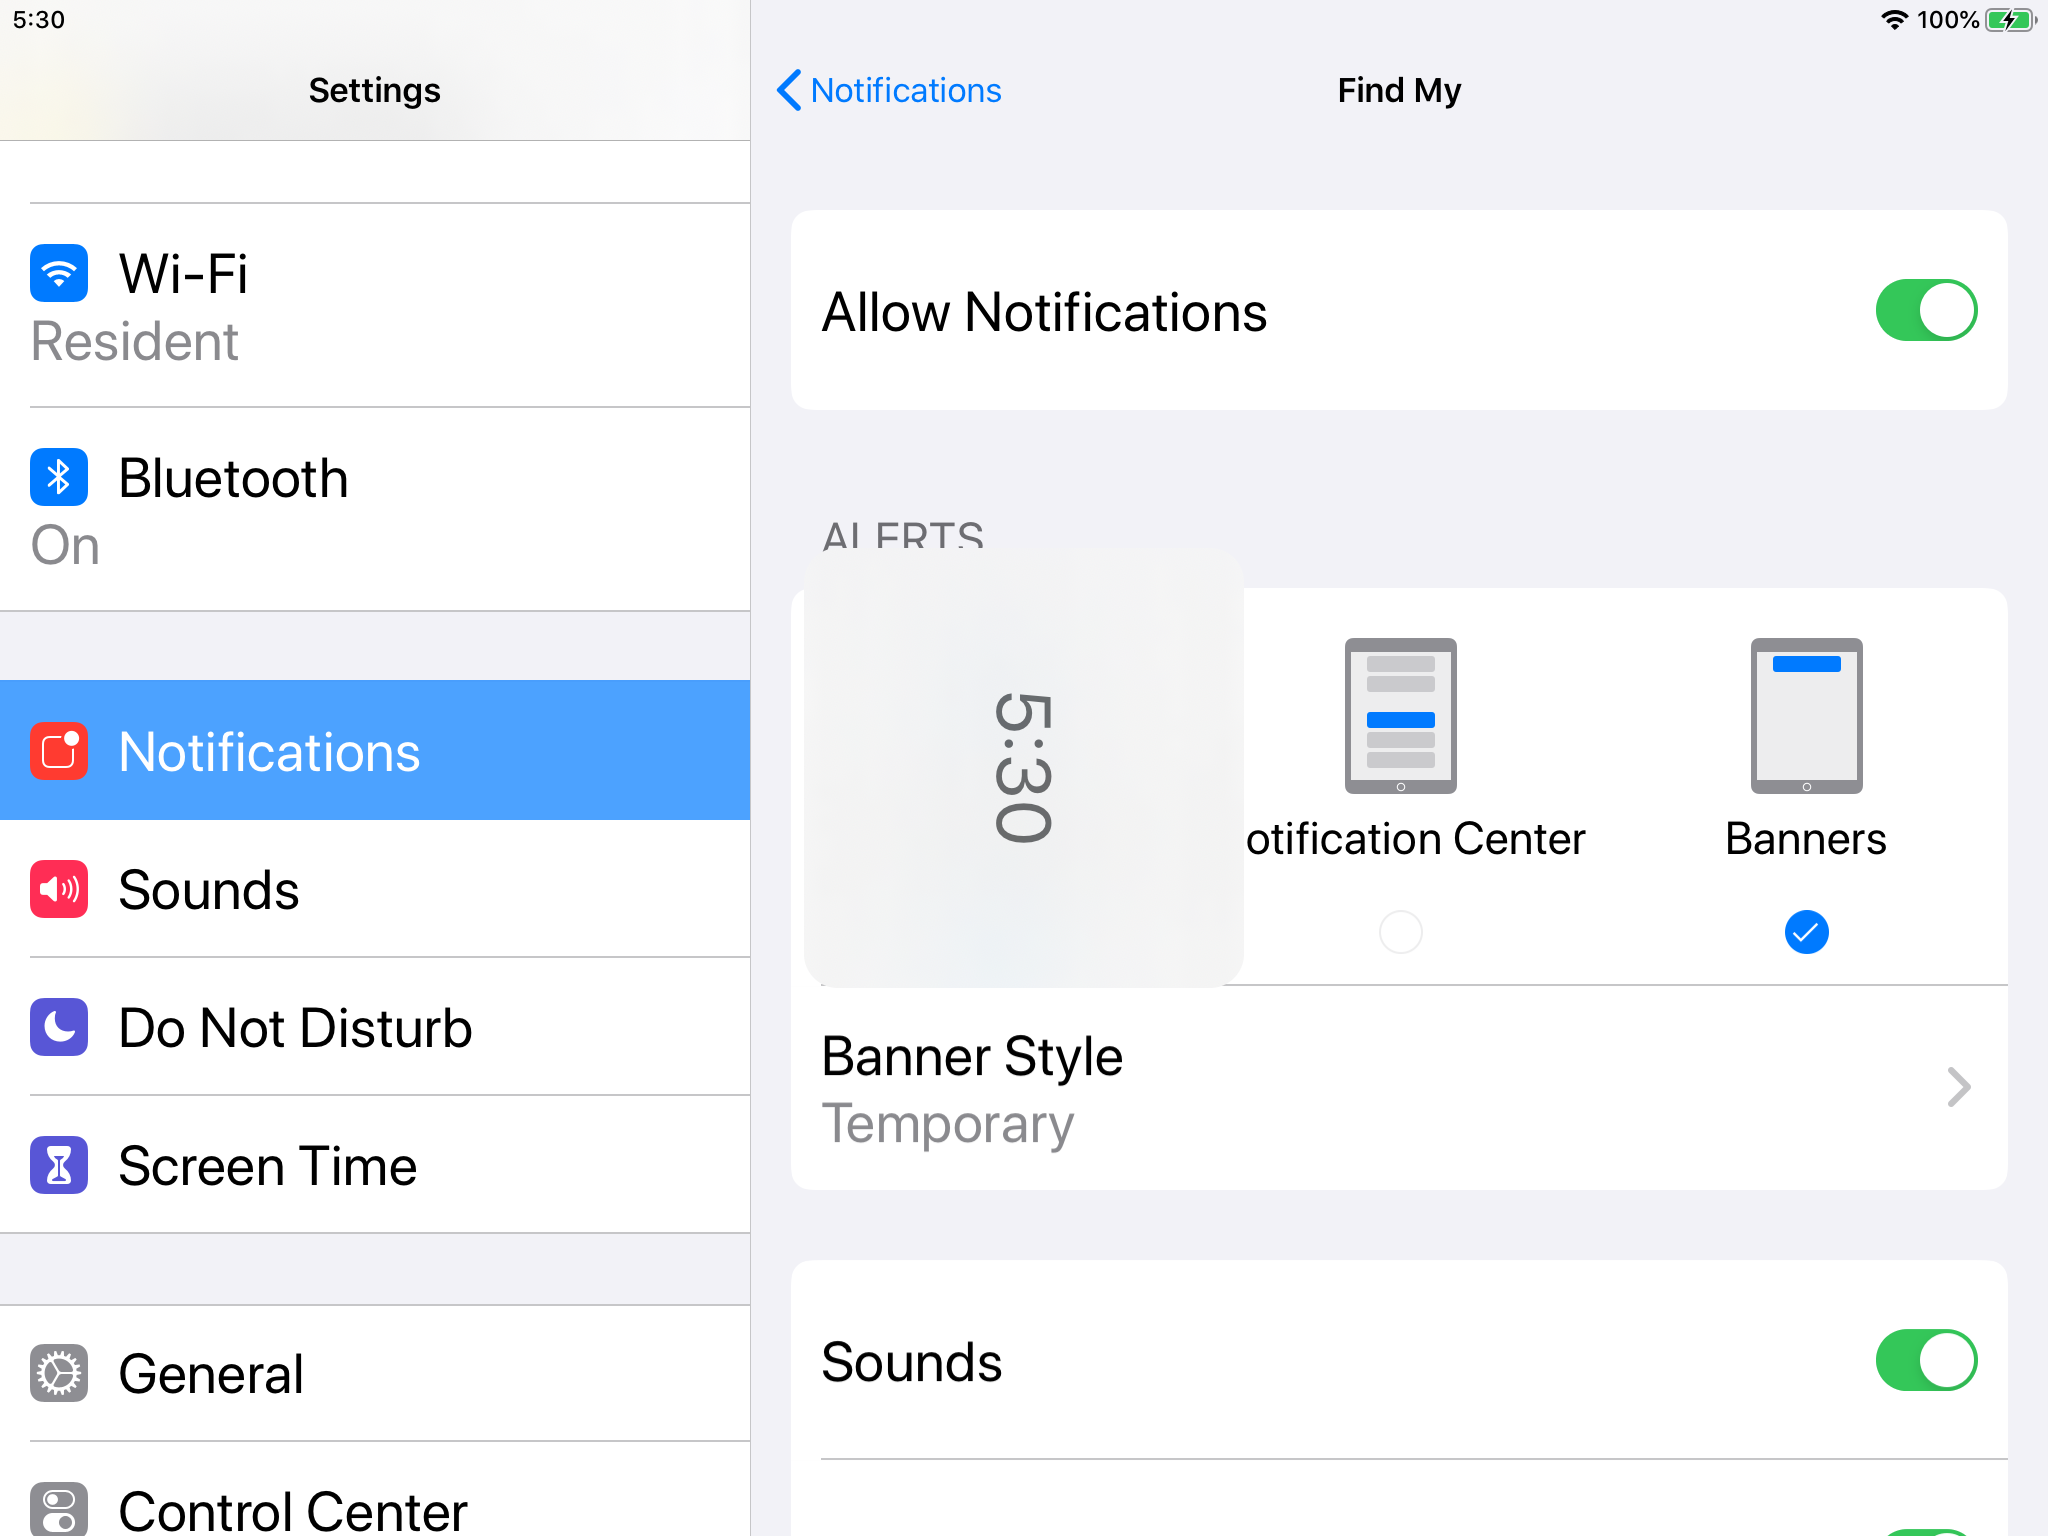2048x1536 pixels.
Task: Check the Notification Center alert circle
Action: (1400, 932)
